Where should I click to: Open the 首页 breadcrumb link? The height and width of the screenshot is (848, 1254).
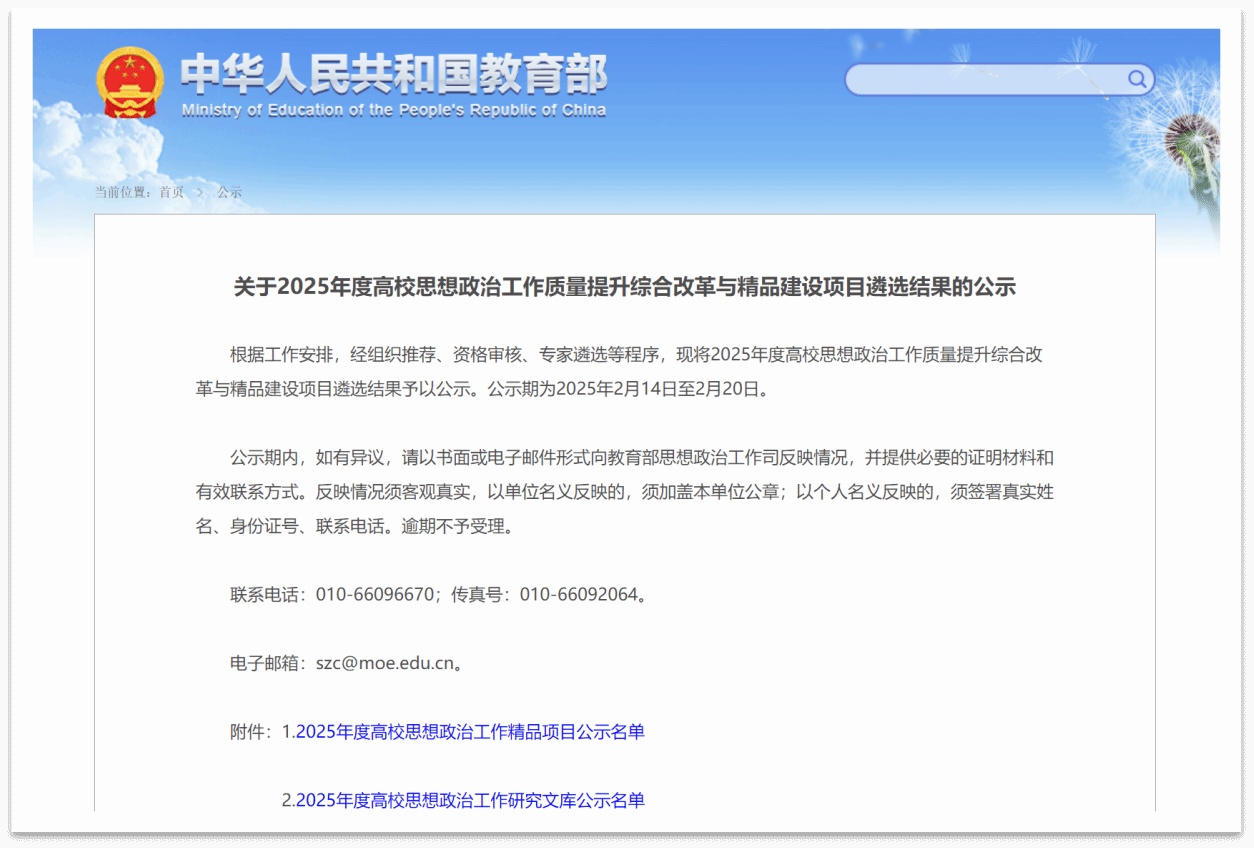coord(171,192)
